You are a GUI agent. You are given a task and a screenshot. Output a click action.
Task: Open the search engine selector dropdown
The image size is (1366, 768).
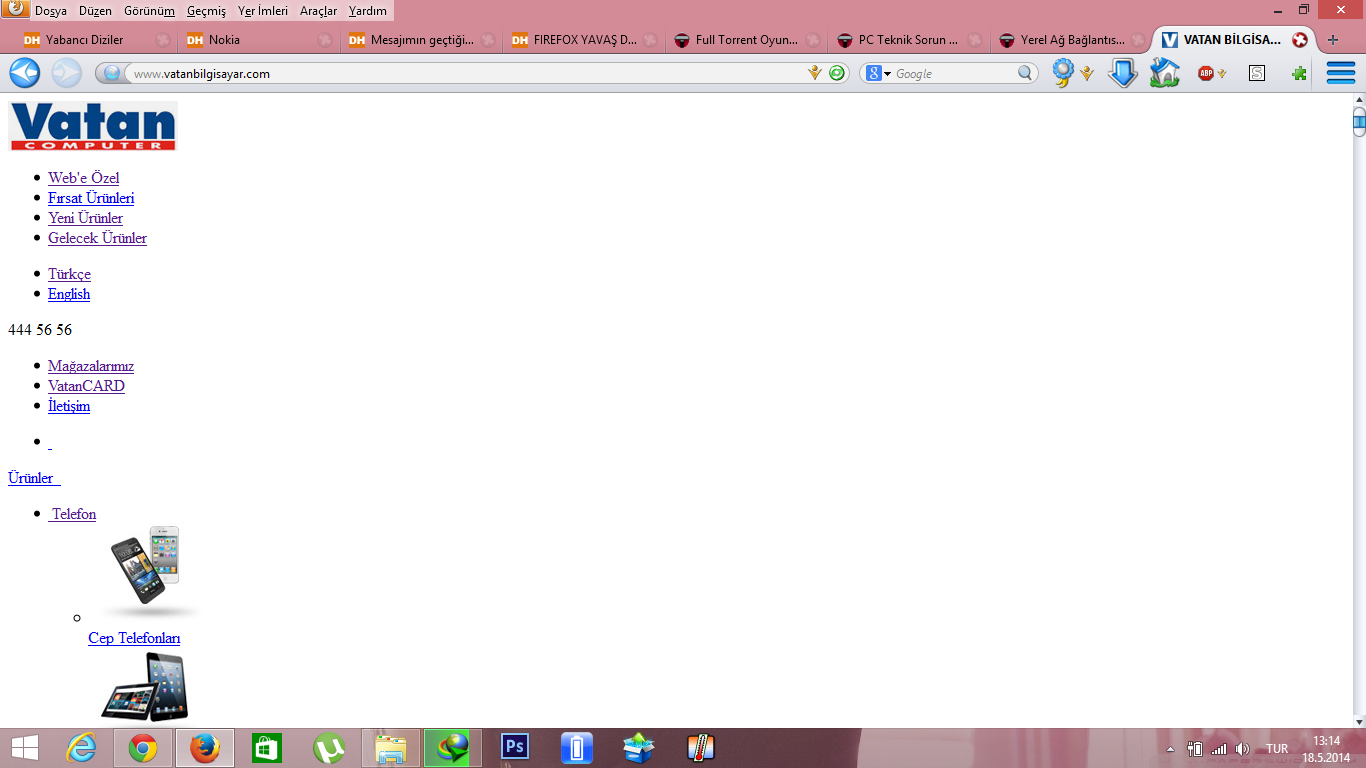pyautogui.click(x=878, y=73)
